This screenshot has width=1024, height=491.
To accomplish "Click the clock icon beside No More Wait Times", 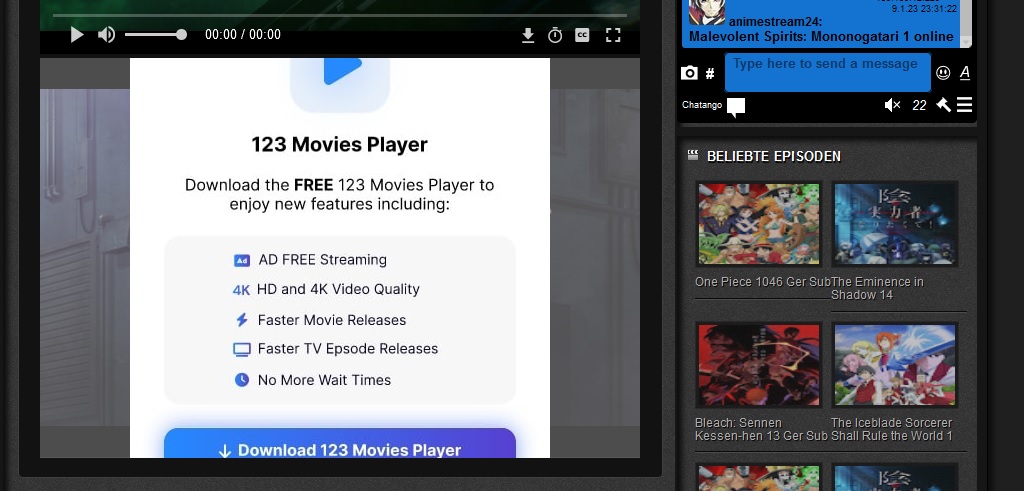I will coord(242,379).
